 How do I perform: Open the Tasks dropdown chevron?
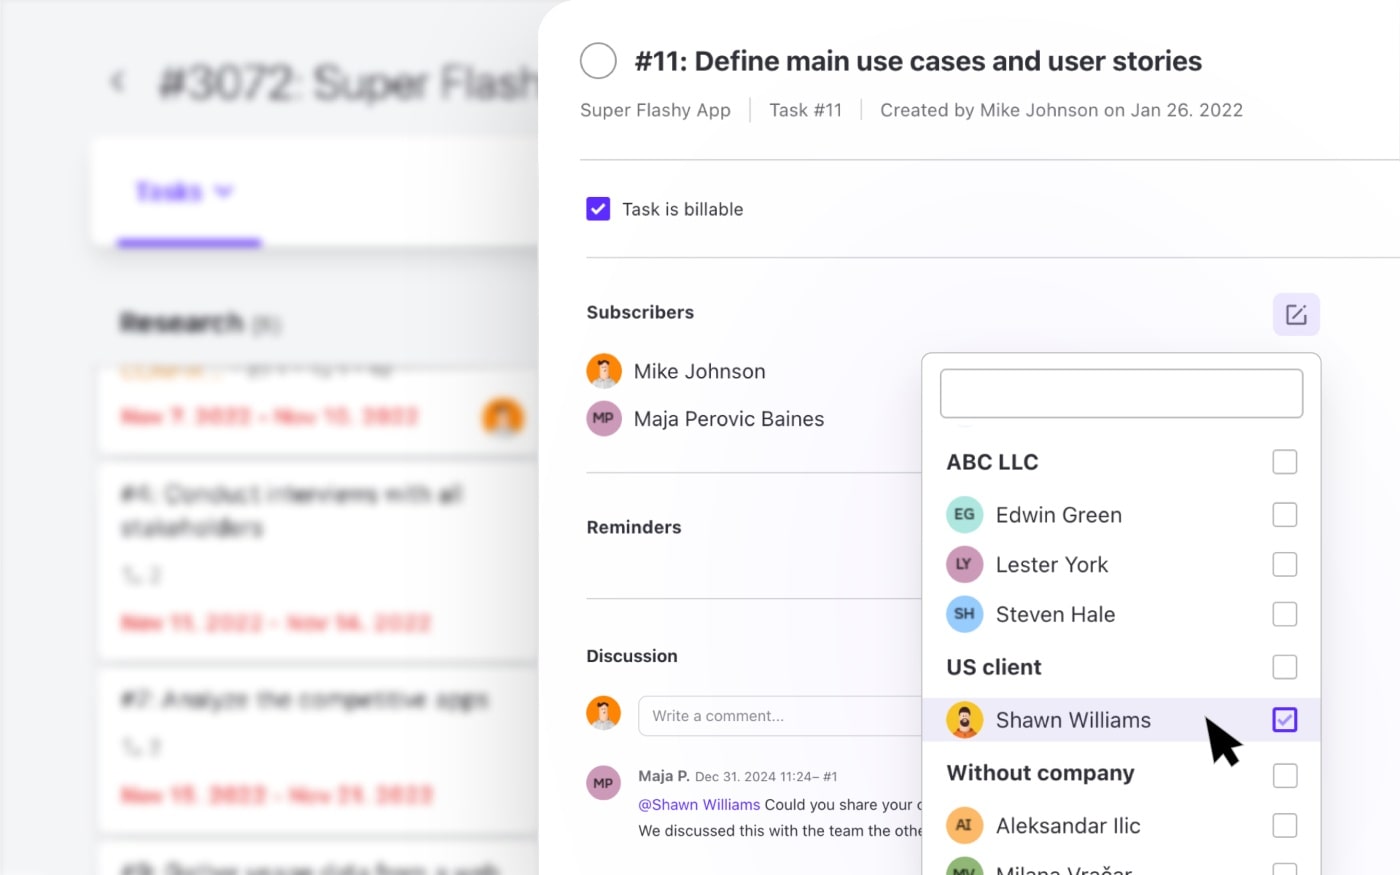pyautogui.click(x=222, y=191)
